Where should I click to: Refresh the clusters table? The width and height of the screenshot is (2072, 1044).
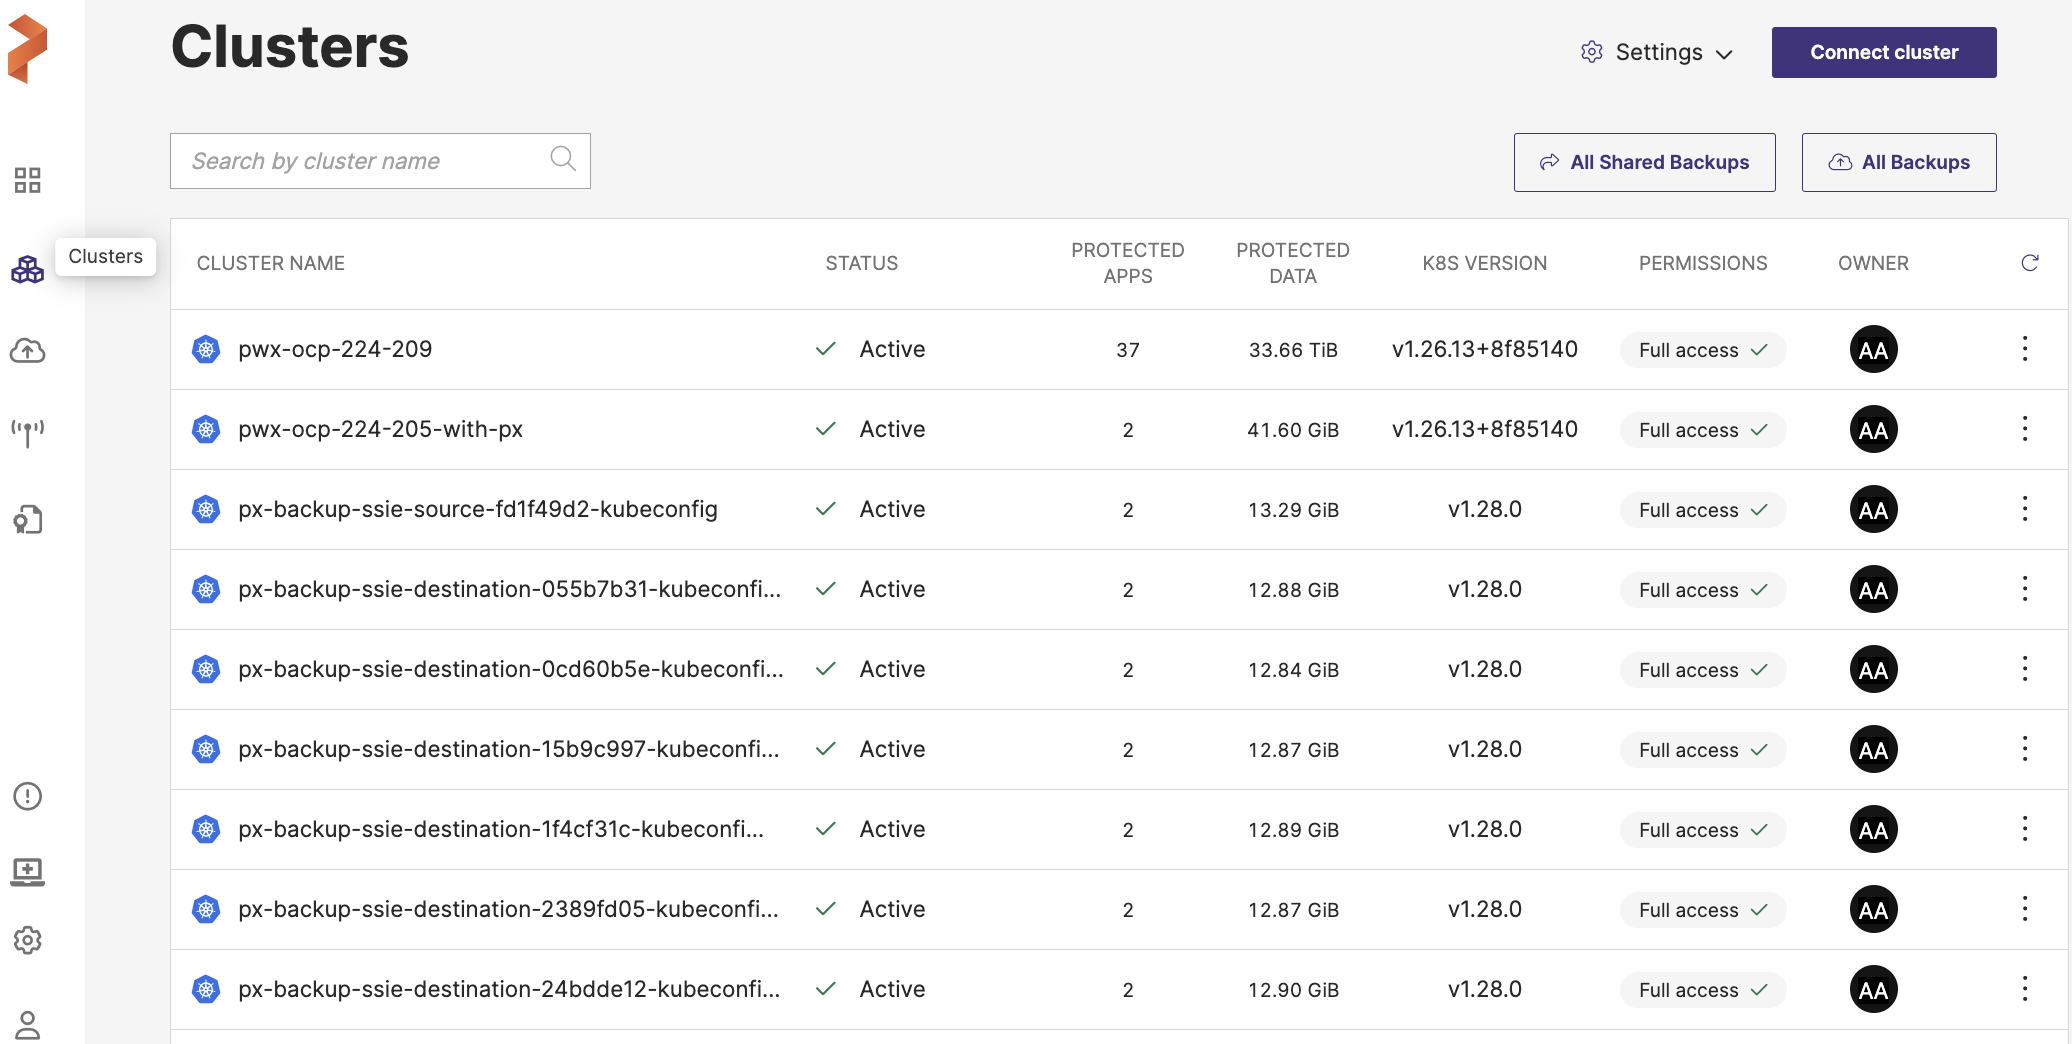(x=2029, y=263)
